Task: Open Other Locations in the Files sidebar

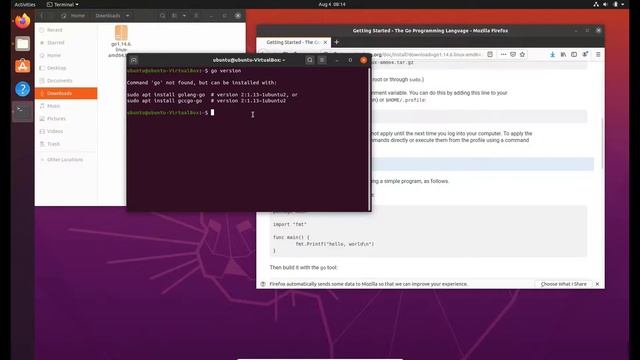Action: [x=66, y=160]
